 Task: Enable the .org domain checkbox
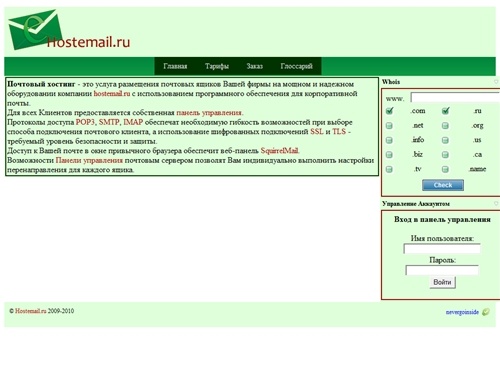point(445,126)
